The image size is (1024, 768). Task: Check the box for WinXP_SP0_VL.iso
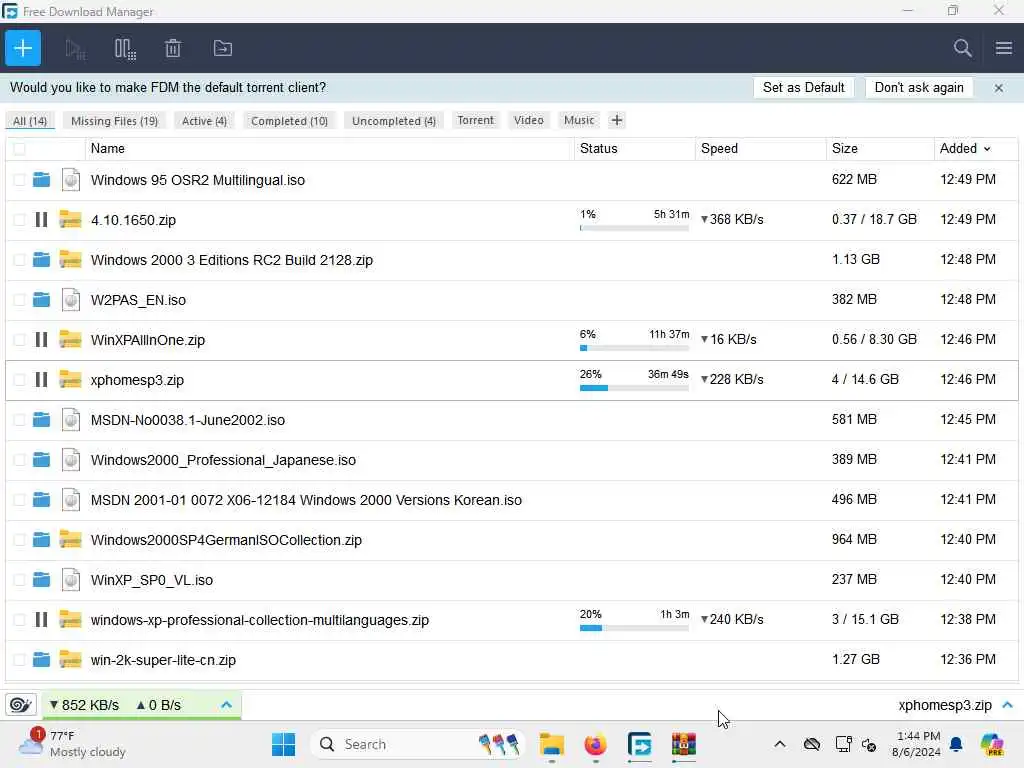coord(20,579)
